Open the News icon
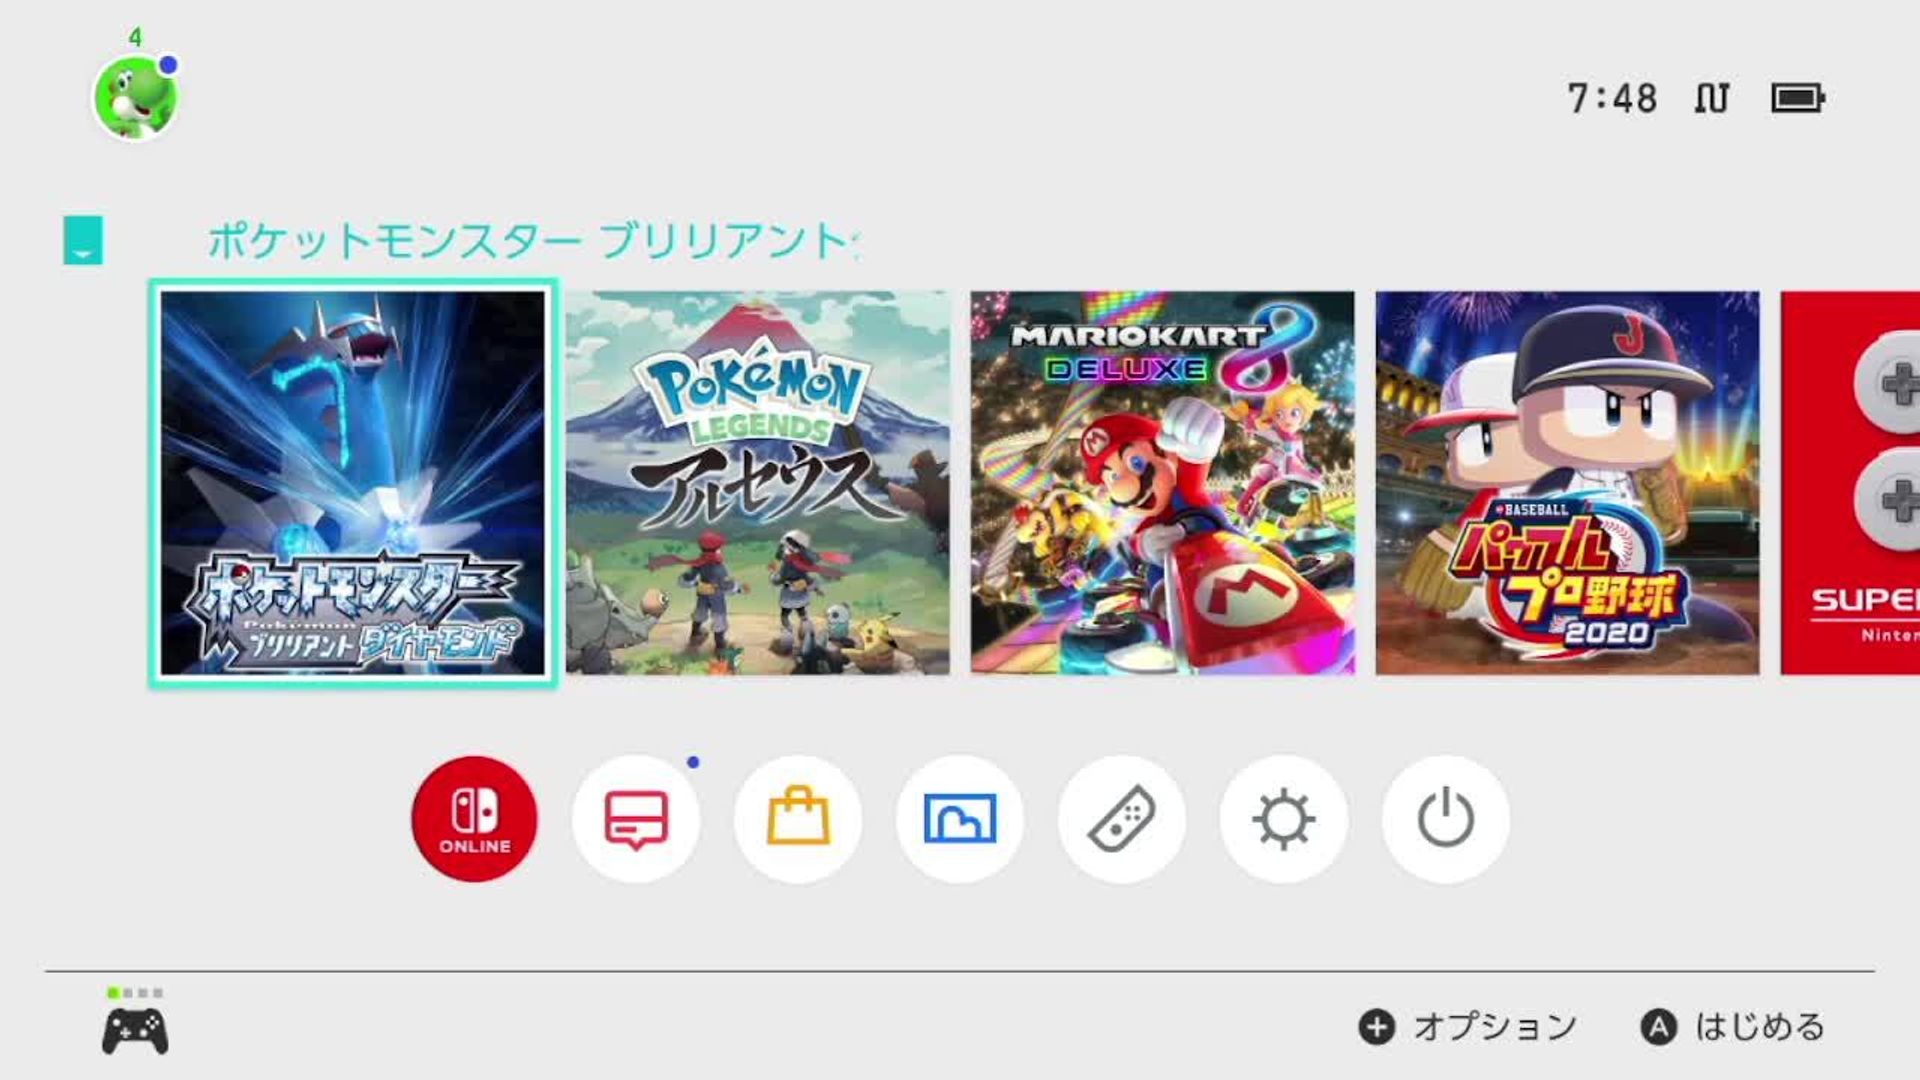Viewport: 1920px width, 1080px height. coord(636,819)
